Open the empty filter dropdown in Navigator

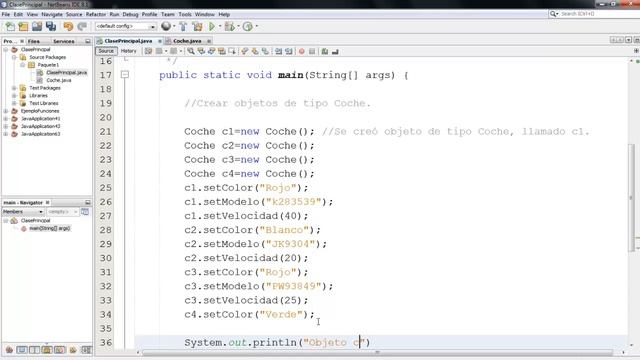(62, 212)
